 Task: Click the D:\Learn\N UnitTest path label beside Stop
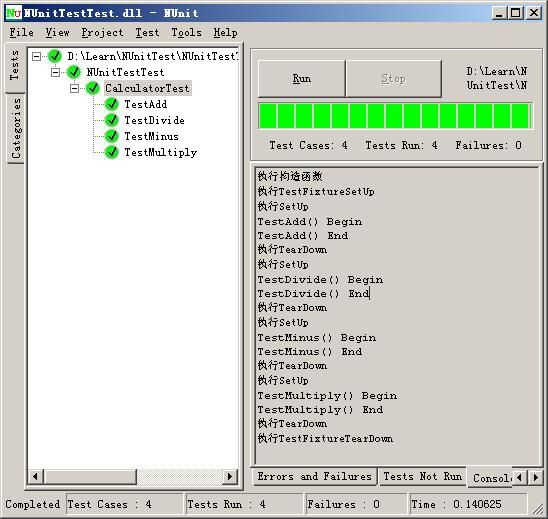point(496,78)
